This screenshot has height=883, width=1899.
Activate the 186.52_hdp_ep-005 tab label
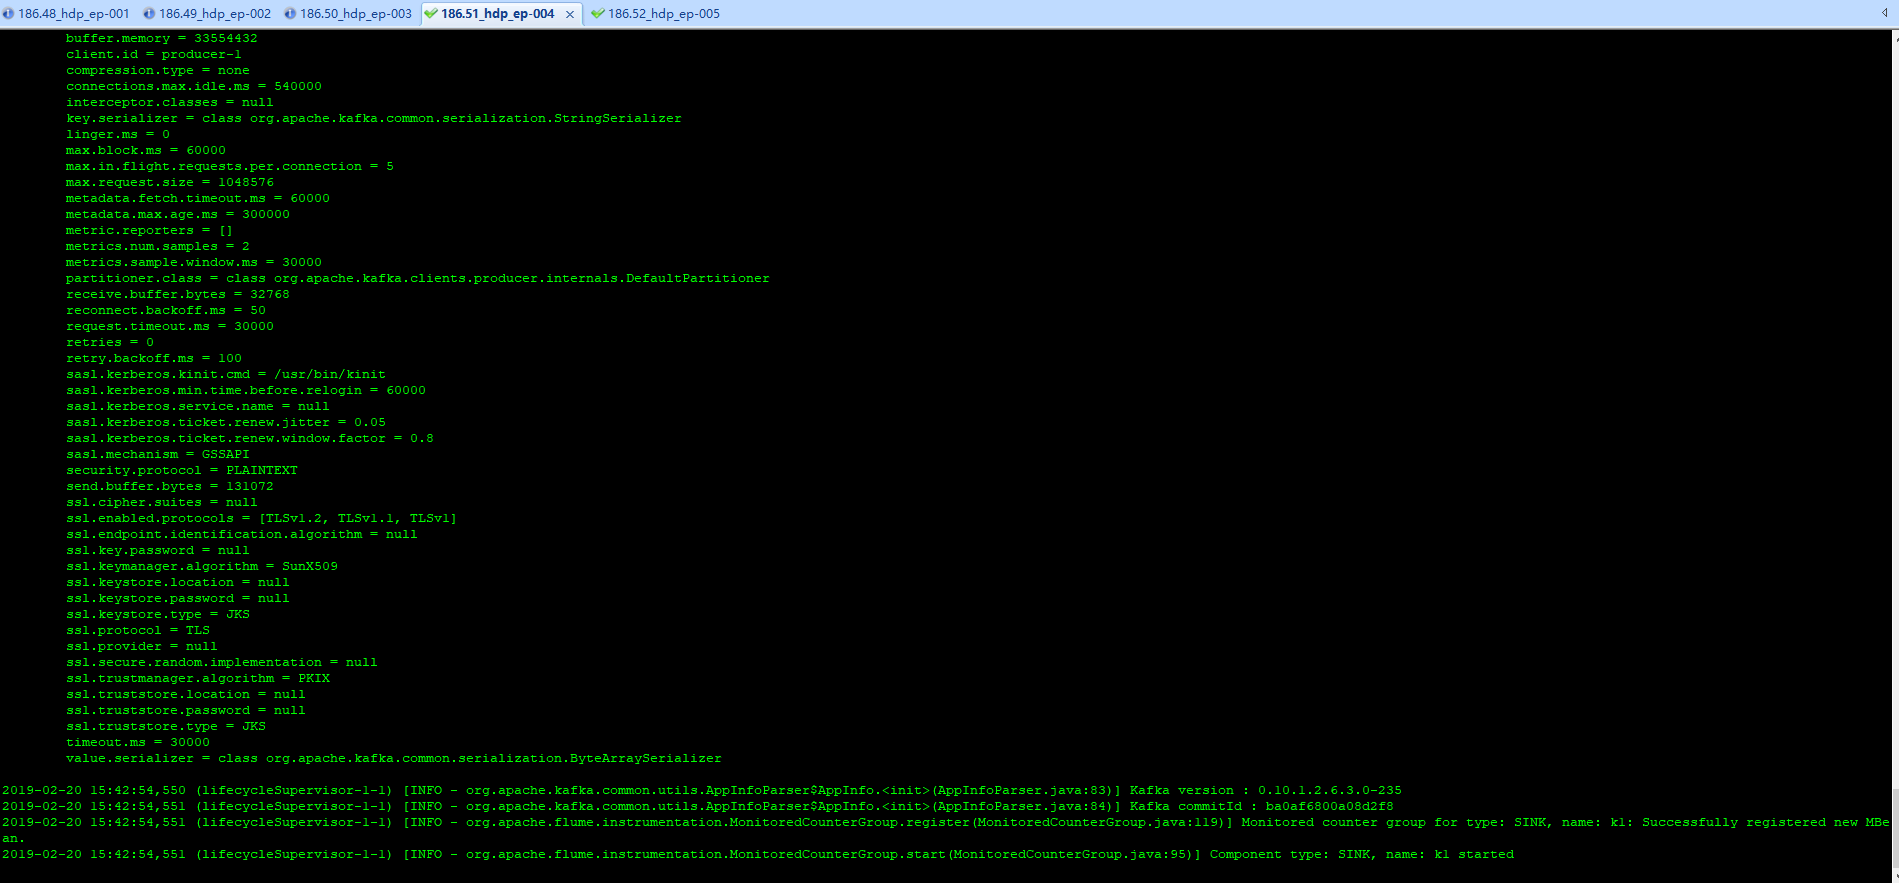pos(664,14)
